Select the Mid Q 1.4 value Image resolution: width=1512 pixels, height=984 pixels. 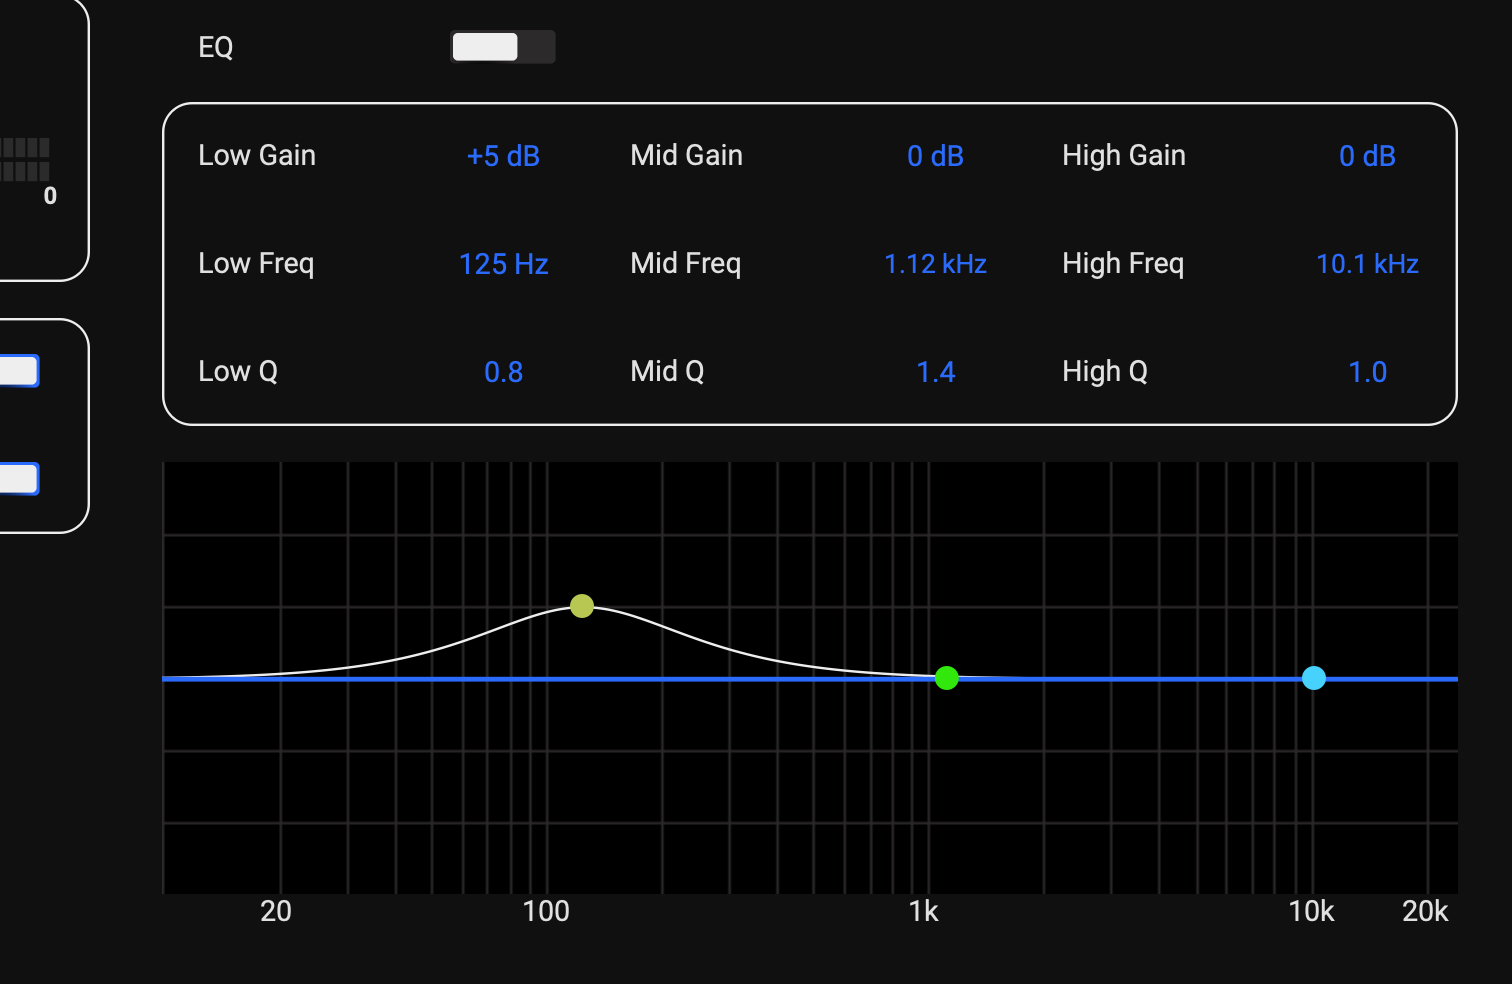pos(935,372)
